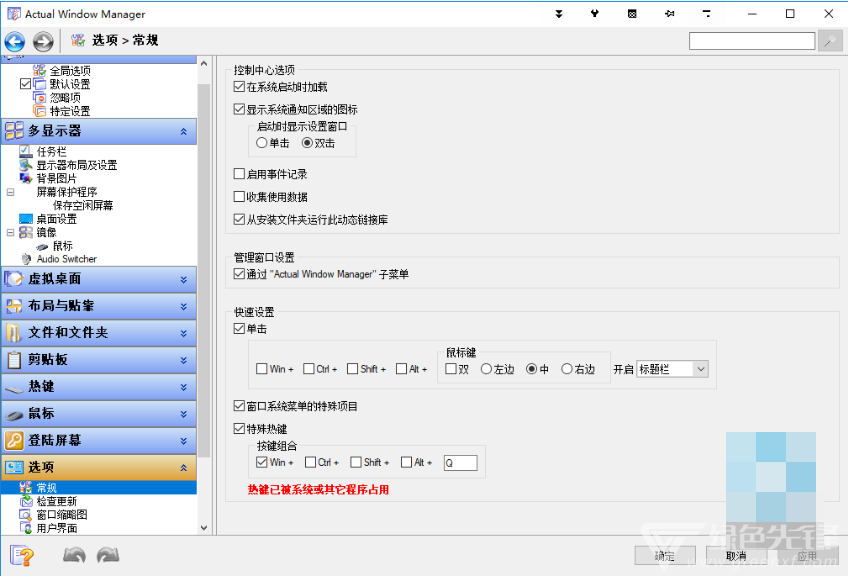Click the redo arrow in bottom bar
Viewport: 848px width, 576px height.
(x=108, y=555)
